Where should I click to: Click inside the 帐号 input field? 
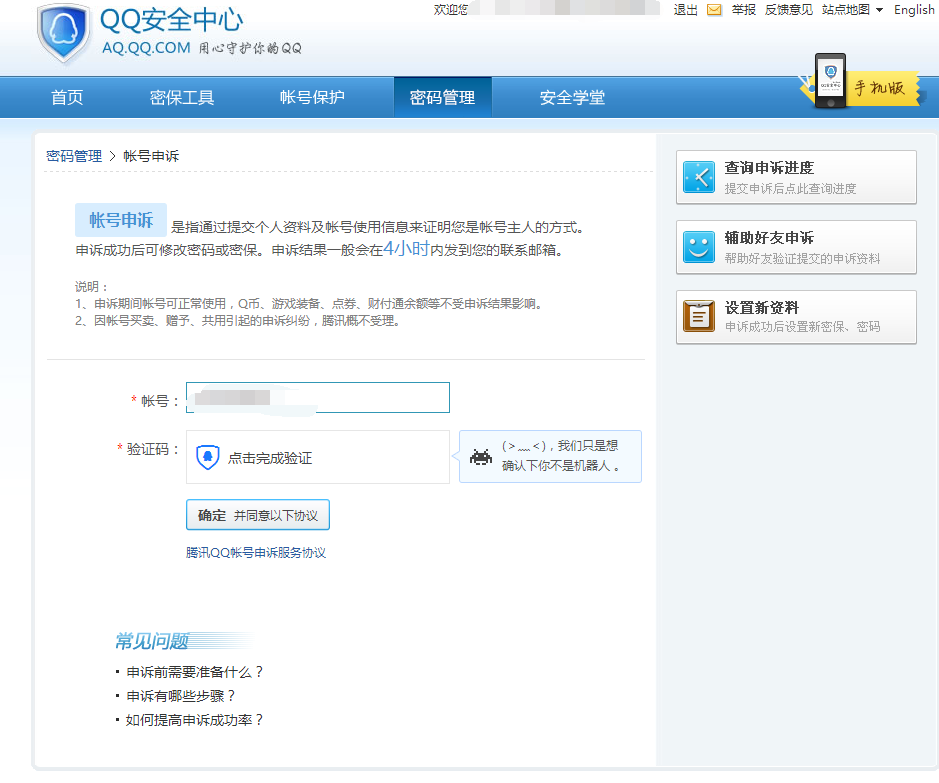317,397
